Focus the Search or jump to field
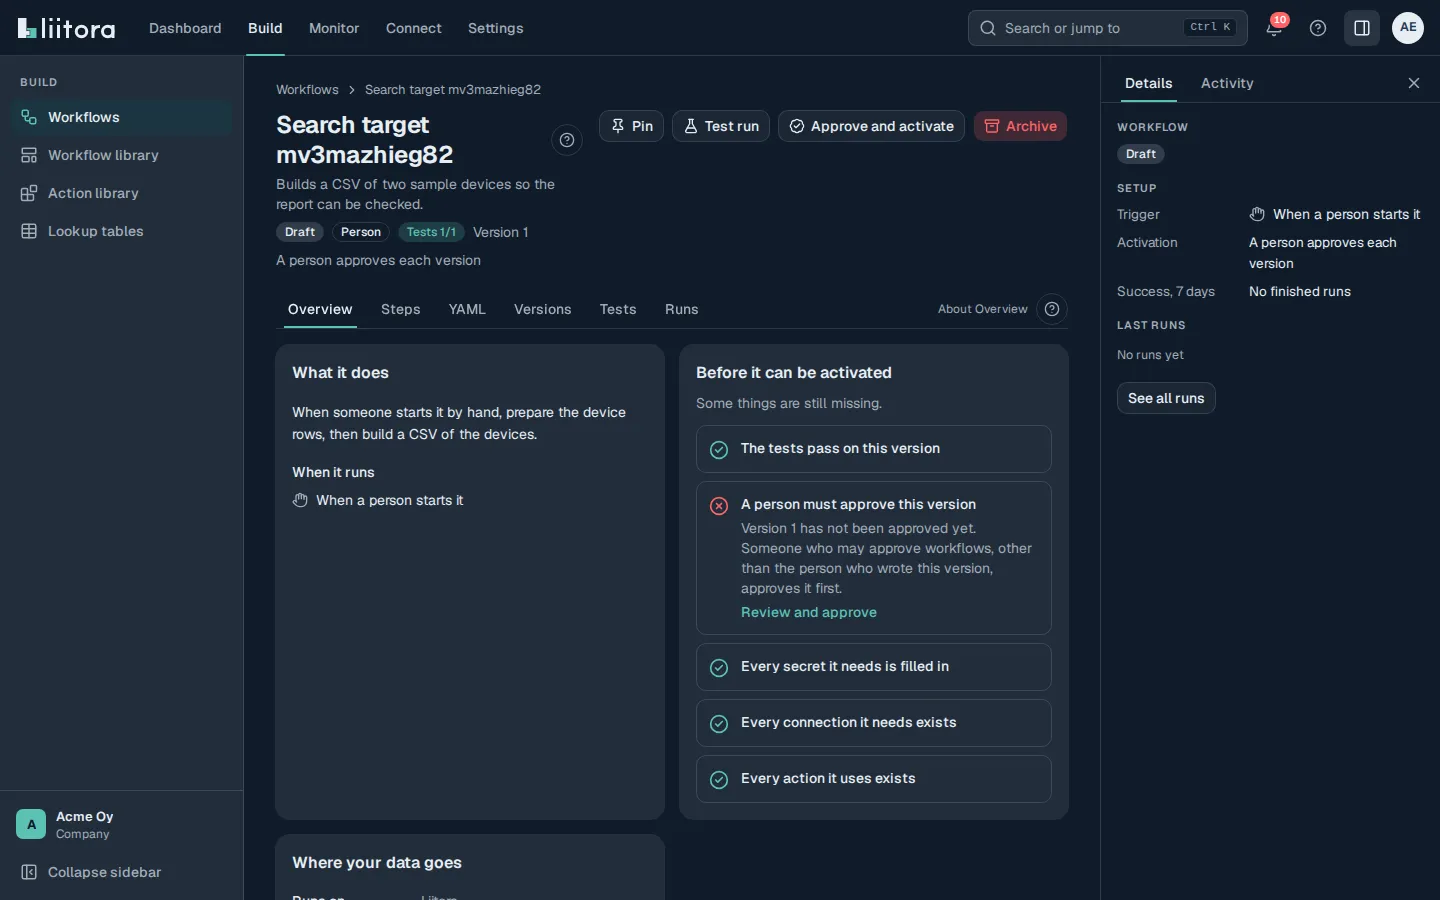The height and width of the screenshot is (900, 1440). [x=1108, y=28]
